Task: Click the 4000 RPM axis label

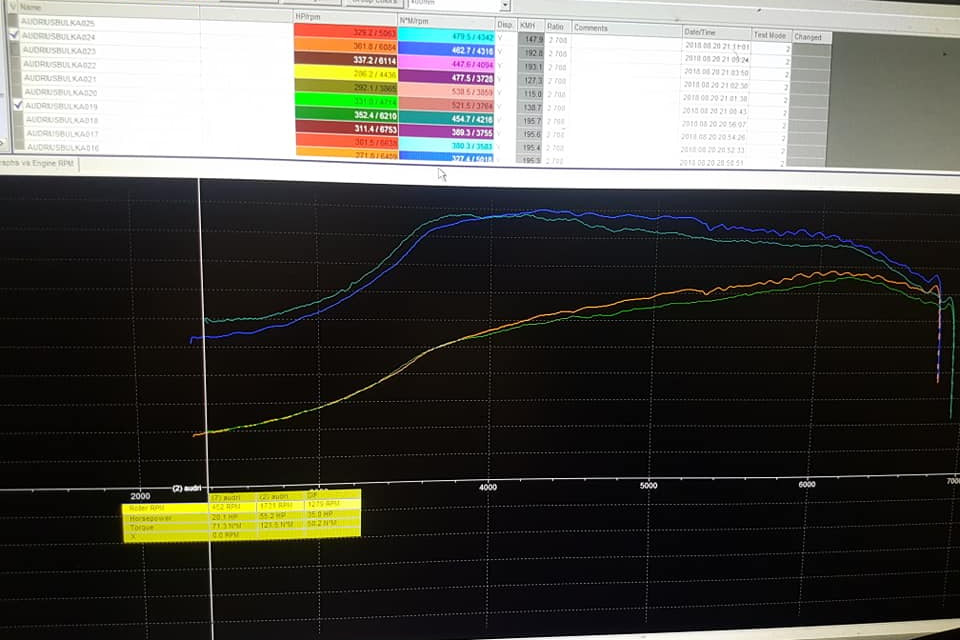Action: [488, 487]
